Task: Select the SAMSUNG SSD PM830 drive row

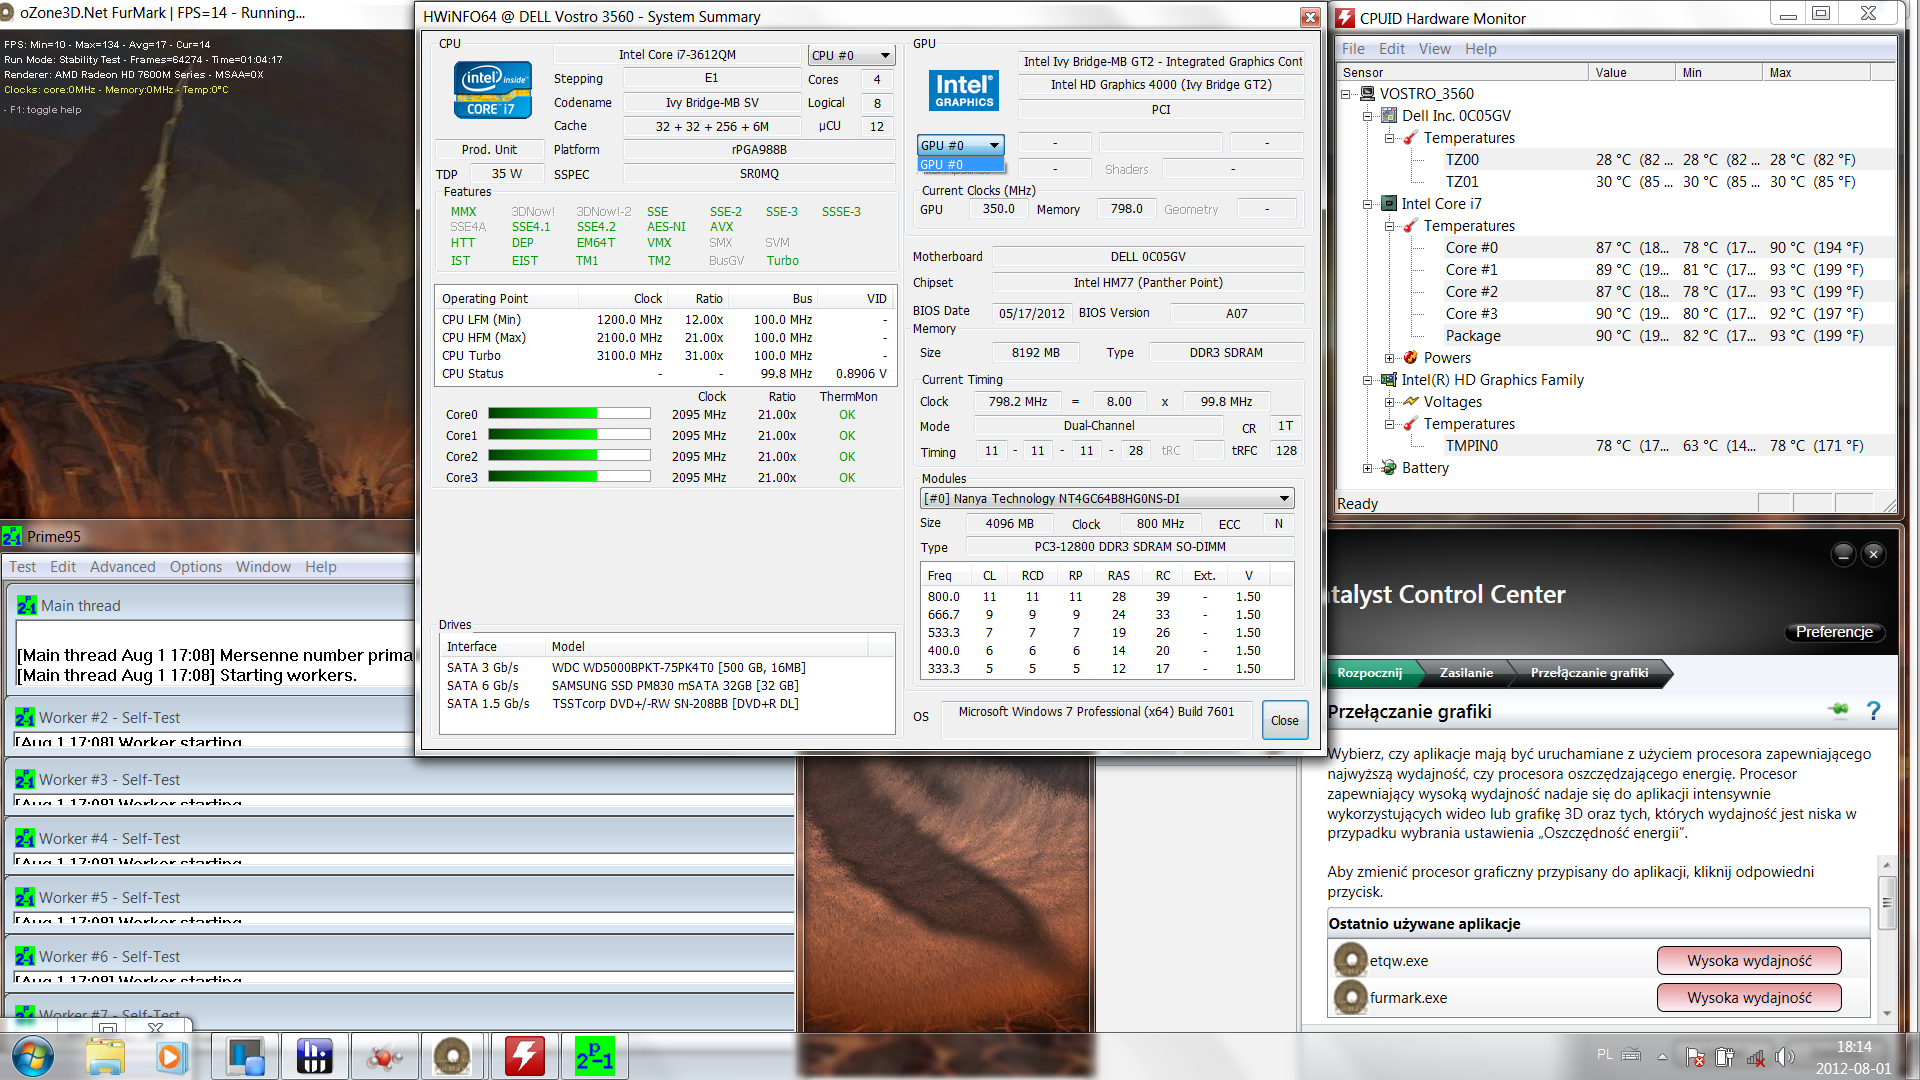Action: [667, 686]
